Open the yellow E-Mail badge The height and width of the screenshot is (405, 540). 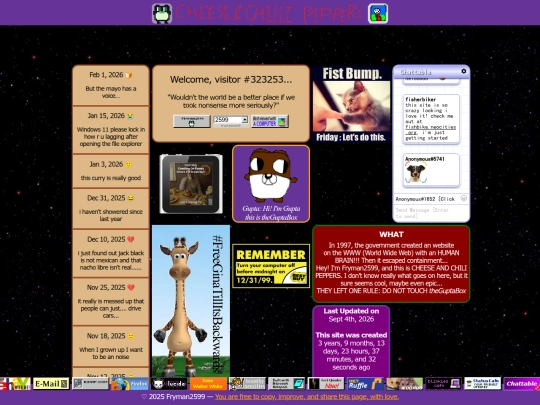51,384
